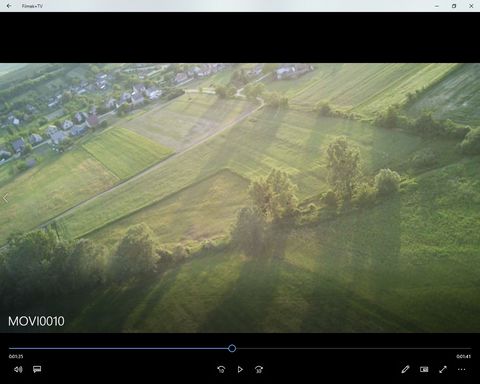Play the MOVI0010 video

(240, 369)
